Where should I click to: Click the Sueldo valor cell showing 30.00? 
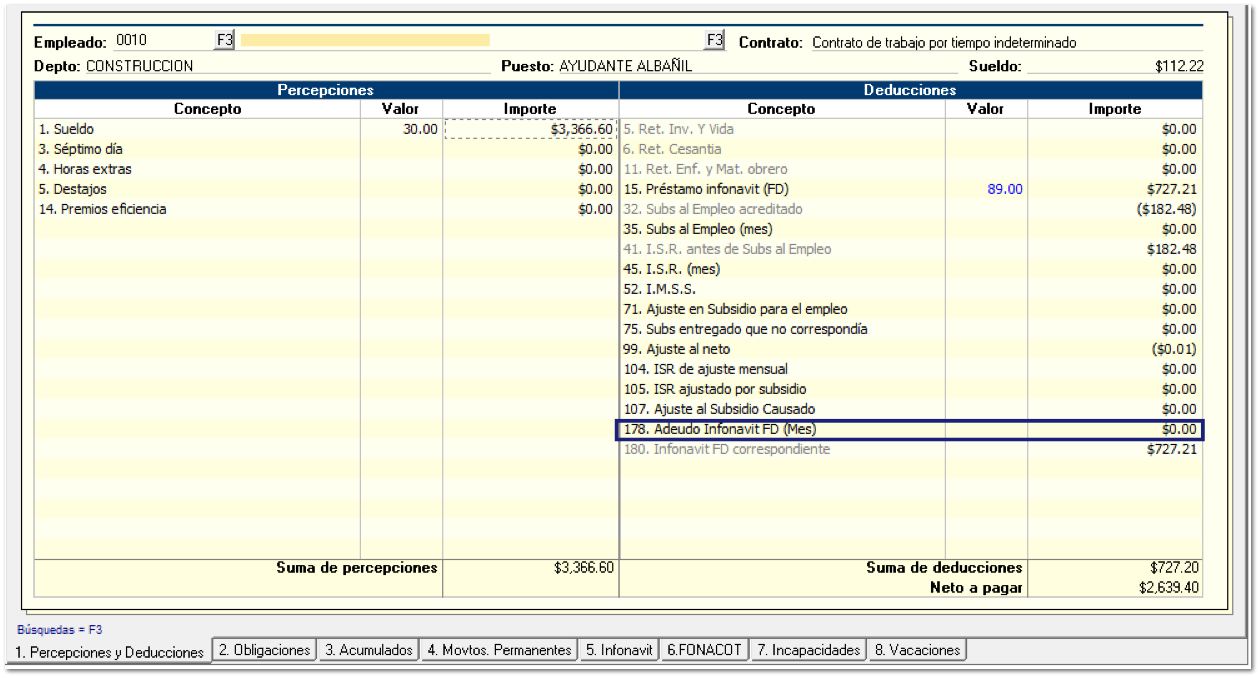[x=401, y=129]
